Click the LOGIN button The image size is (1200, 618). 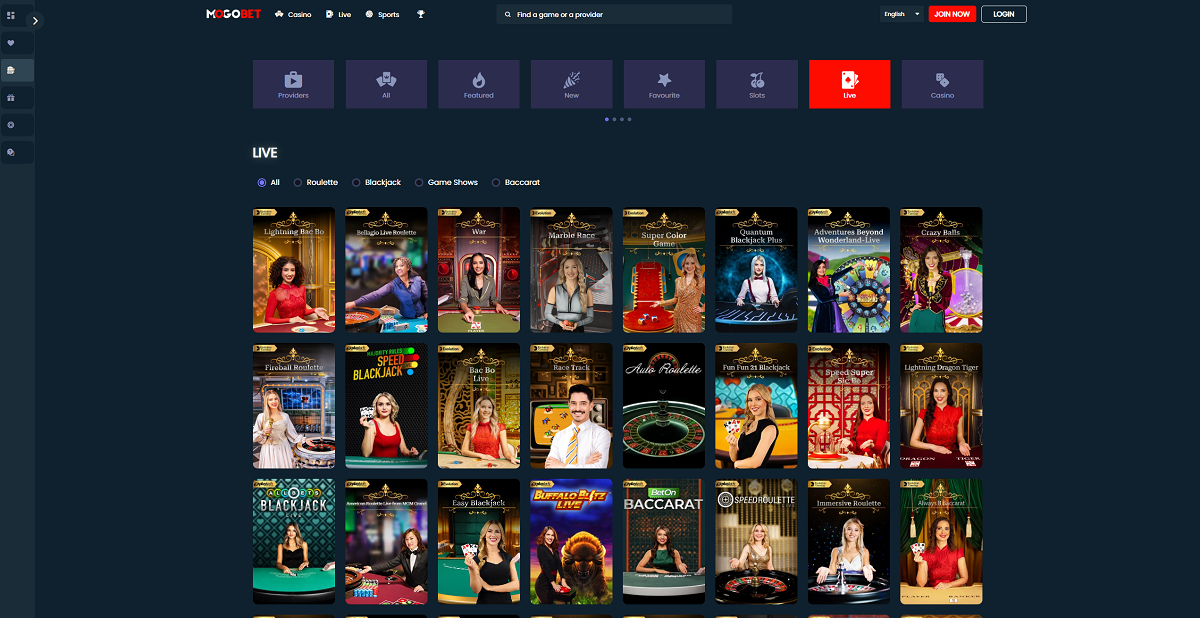(1004, 14)
